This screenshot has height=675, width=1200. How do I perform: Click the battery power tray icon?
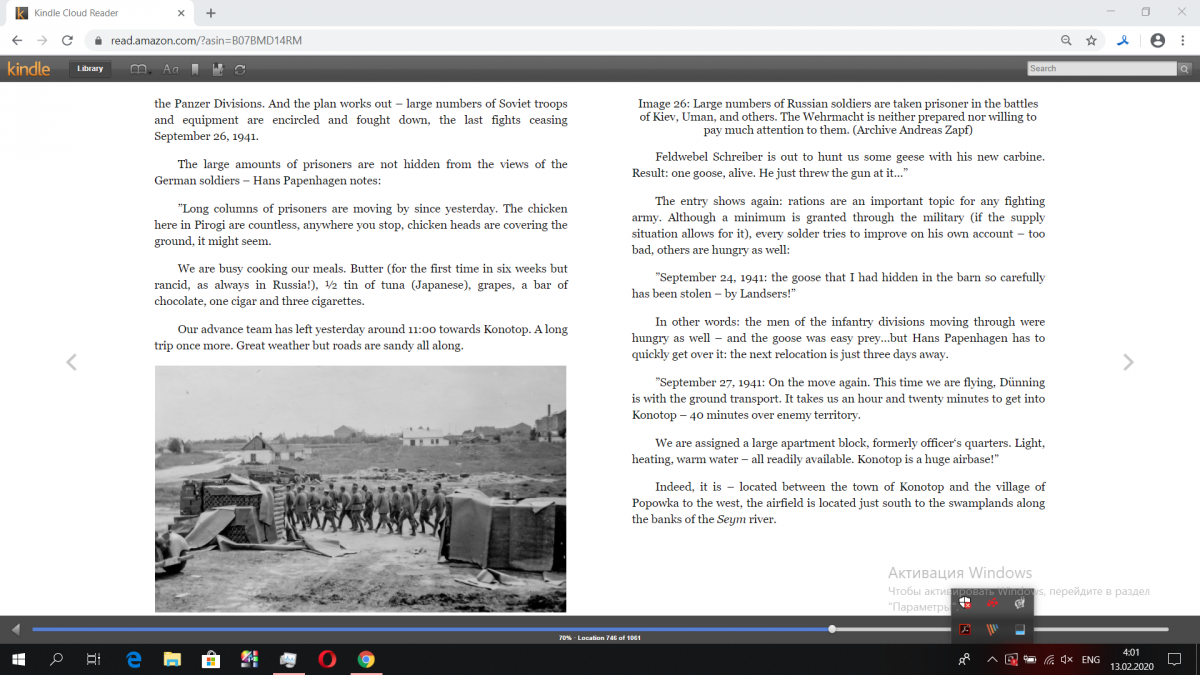point(1030,660)
